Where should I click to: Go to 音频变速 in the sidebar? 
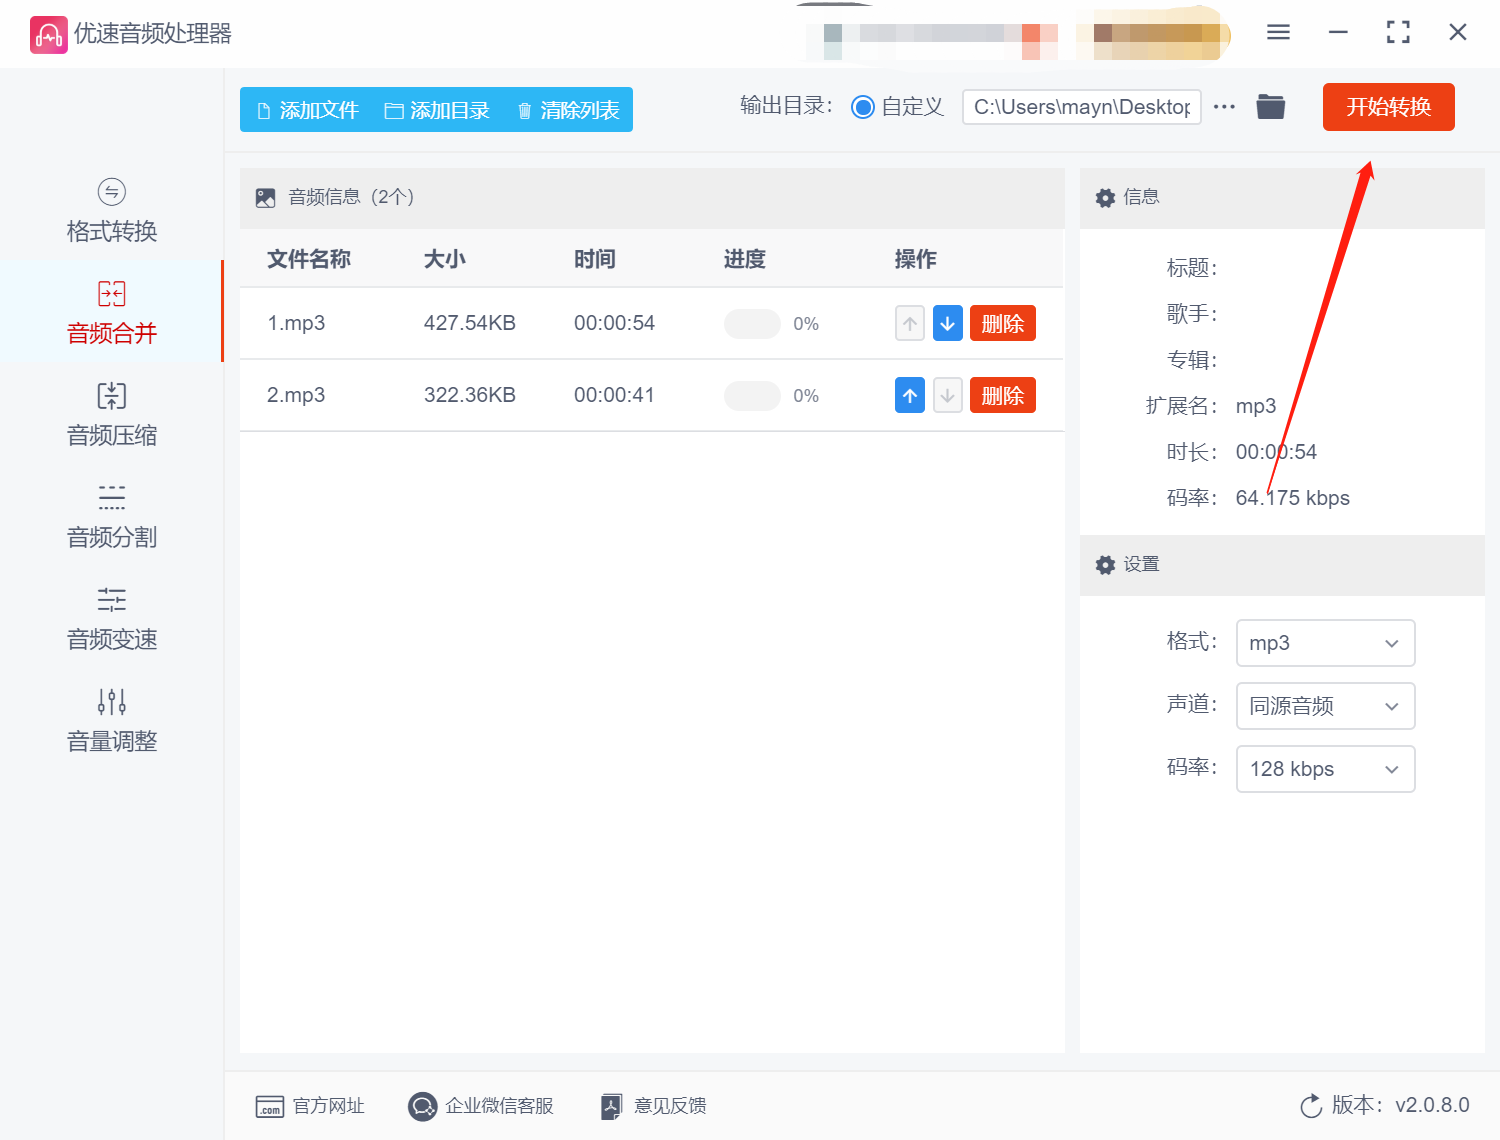pos(112,619)
